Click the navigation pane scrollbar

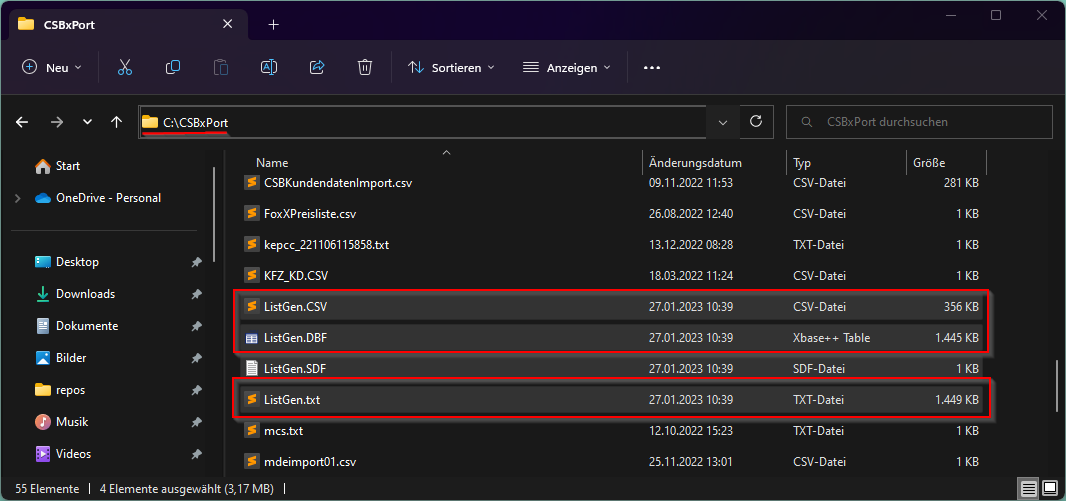pyautogui.click(x=215, y=216)
